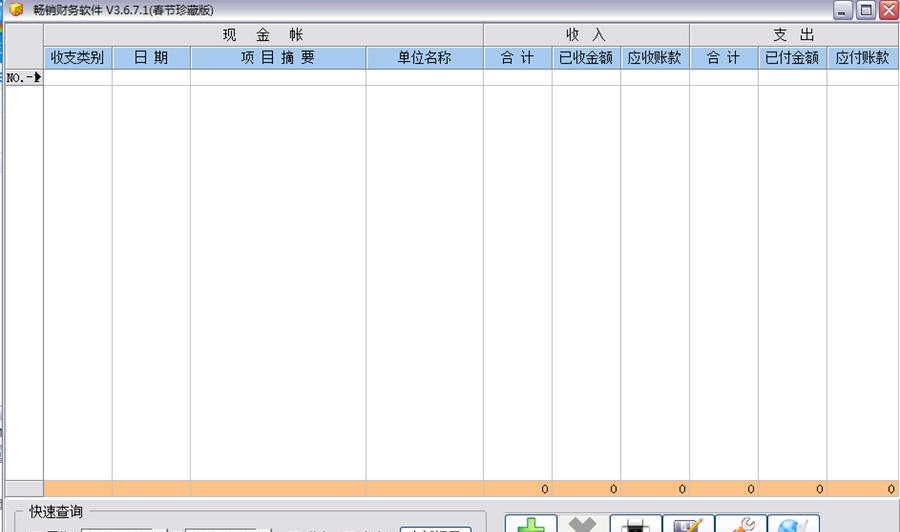Click the total 0 under 已收金额
900x532 pixels.
coord(587,489)
